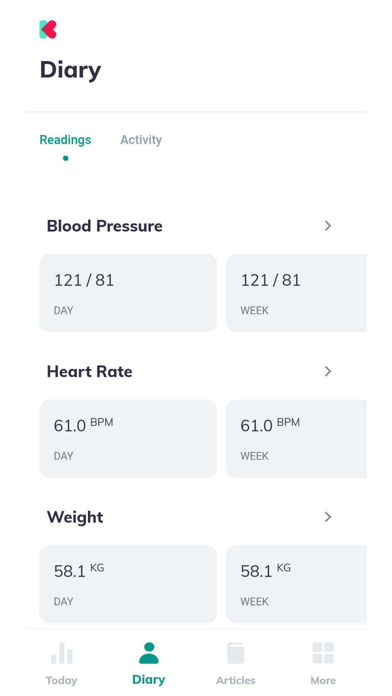The height and width of the screenshot is (696, 392).
Task: Open Blood Pressure DAY card
Action: coord(128,293)
